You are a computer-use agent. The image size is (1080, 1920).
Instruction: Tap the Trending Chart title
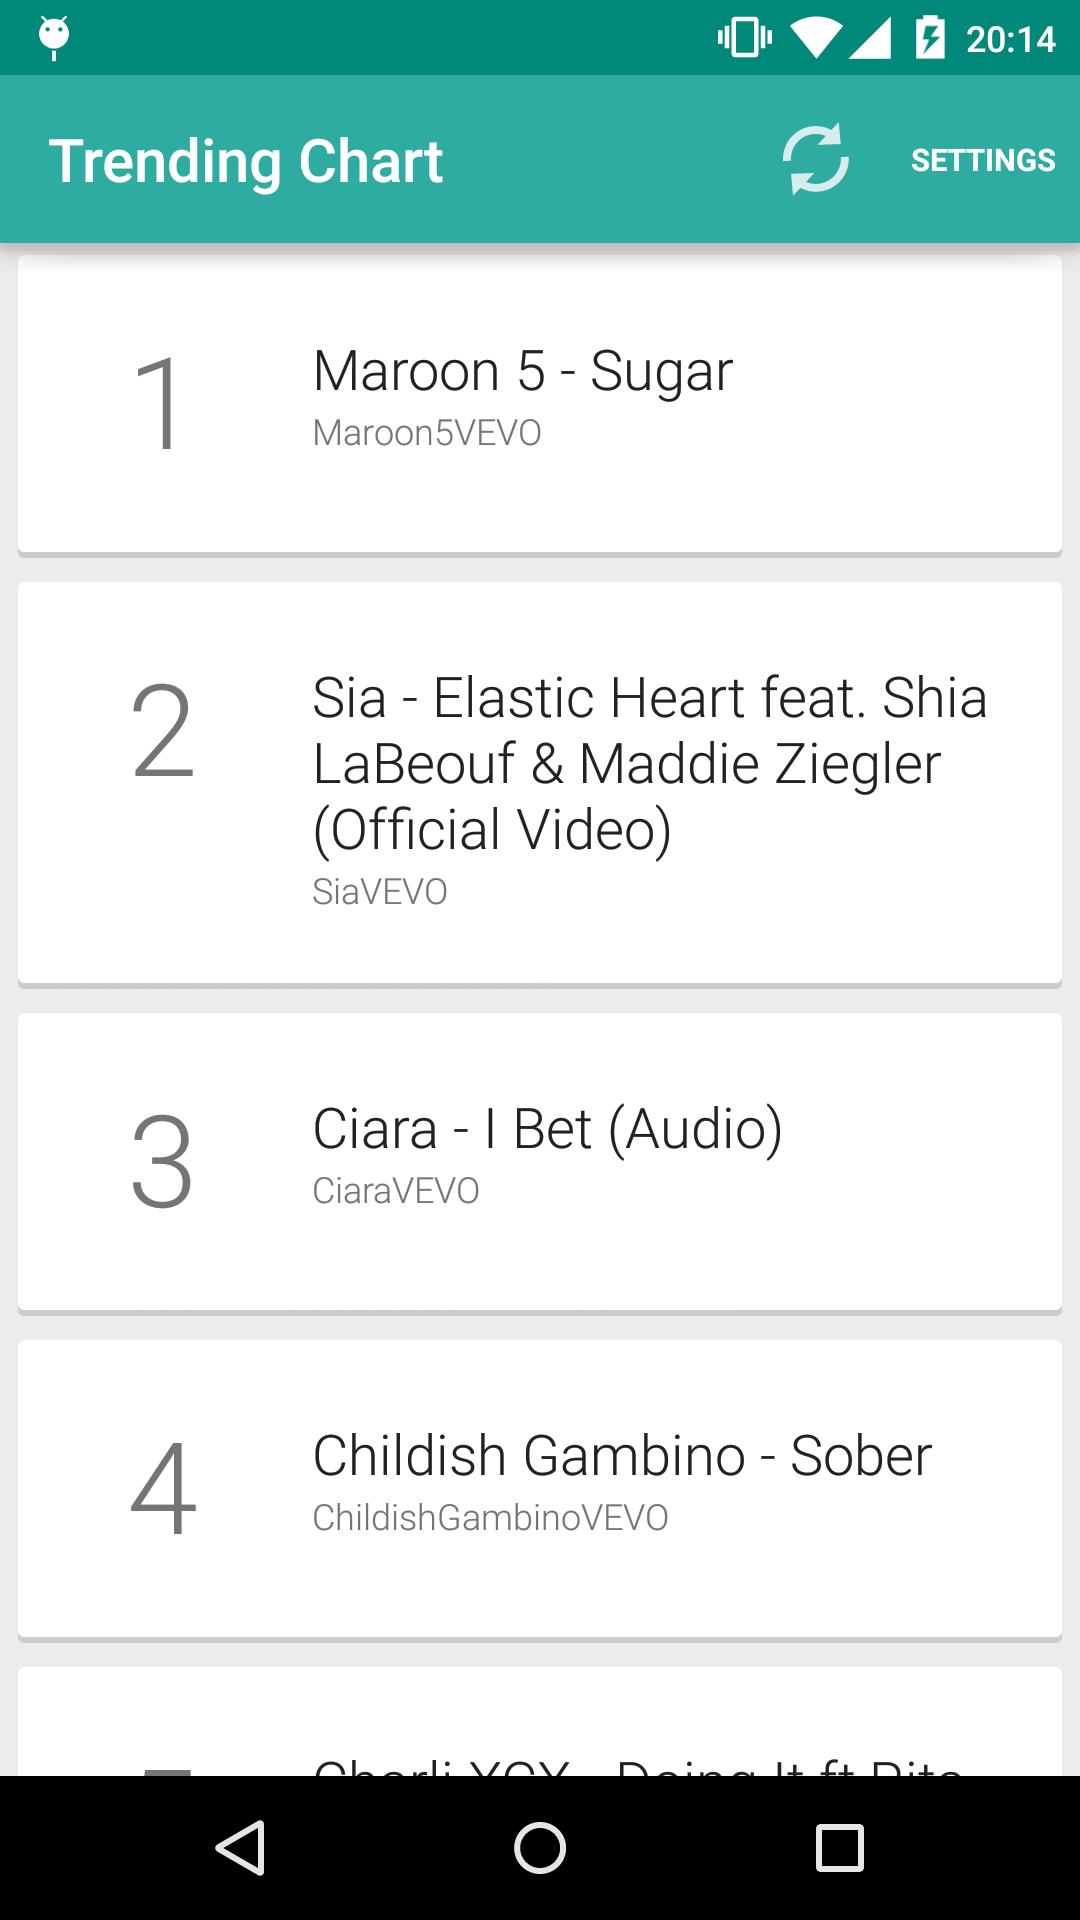[249, 160]
